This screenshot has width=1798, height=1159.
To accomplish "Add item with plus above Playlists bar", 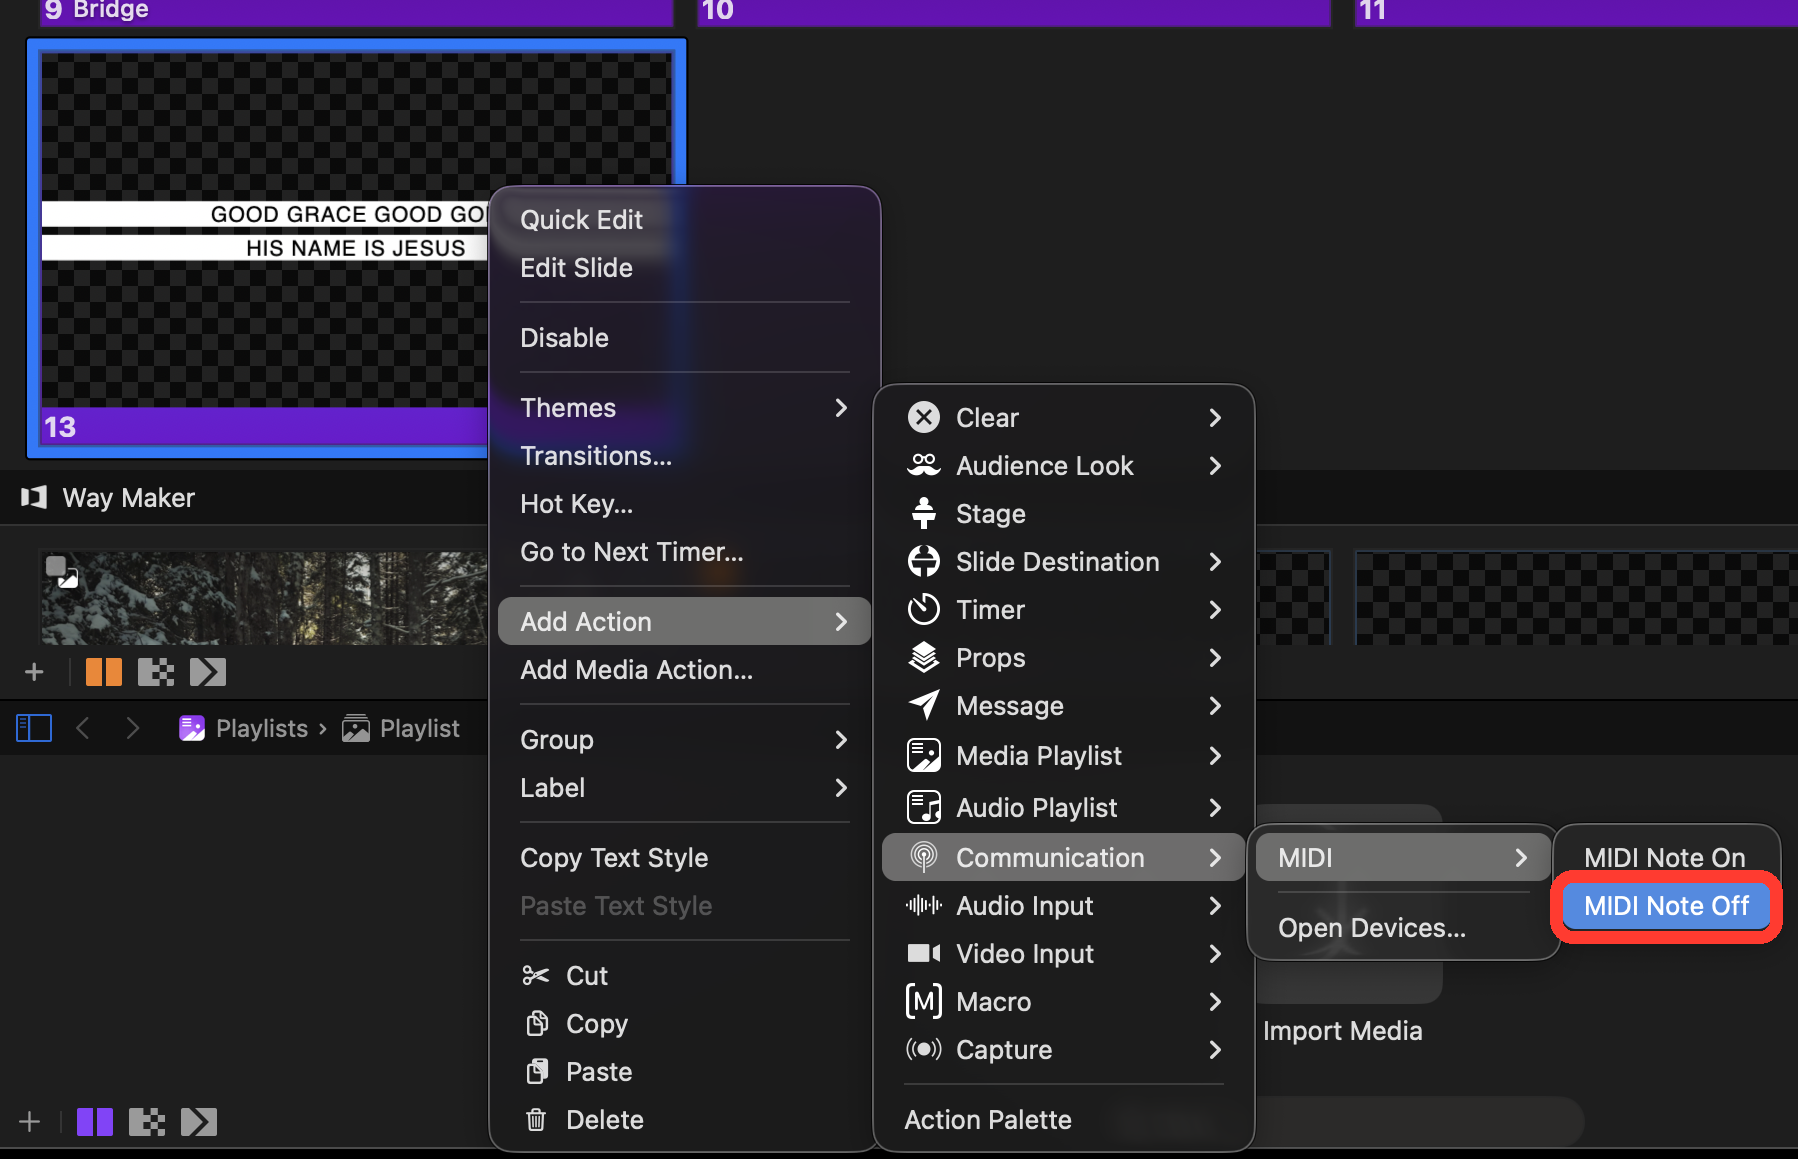I will point(34,672).
